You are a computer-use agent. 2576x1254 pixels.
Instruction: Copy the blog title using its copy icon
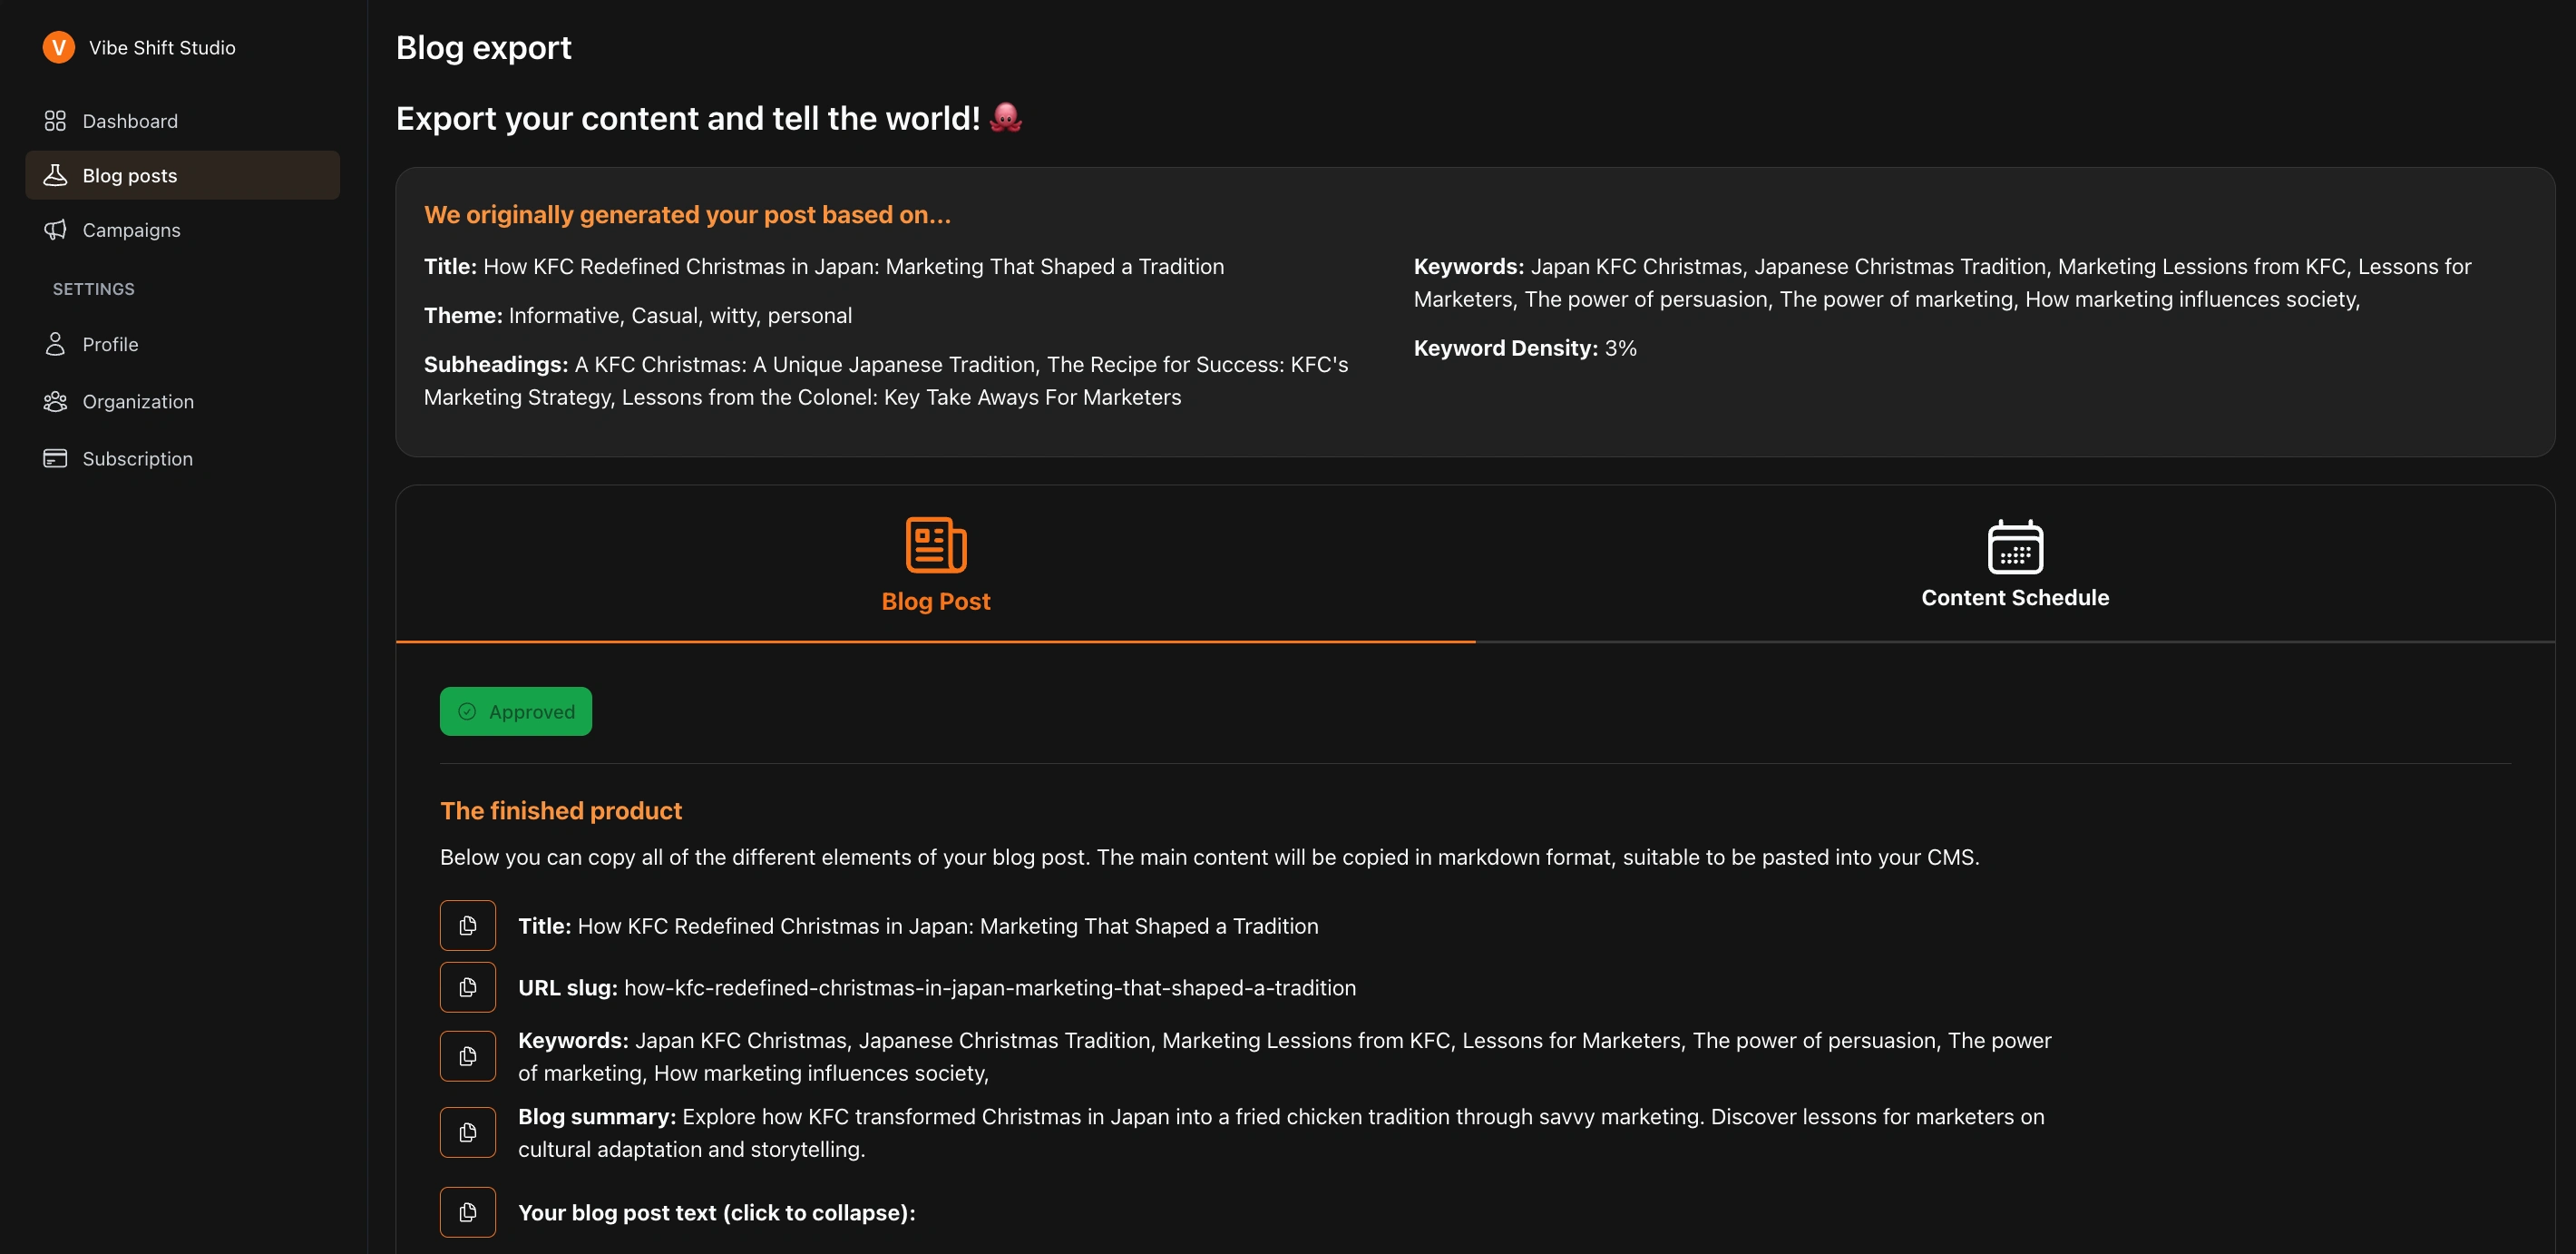(467, 925)
